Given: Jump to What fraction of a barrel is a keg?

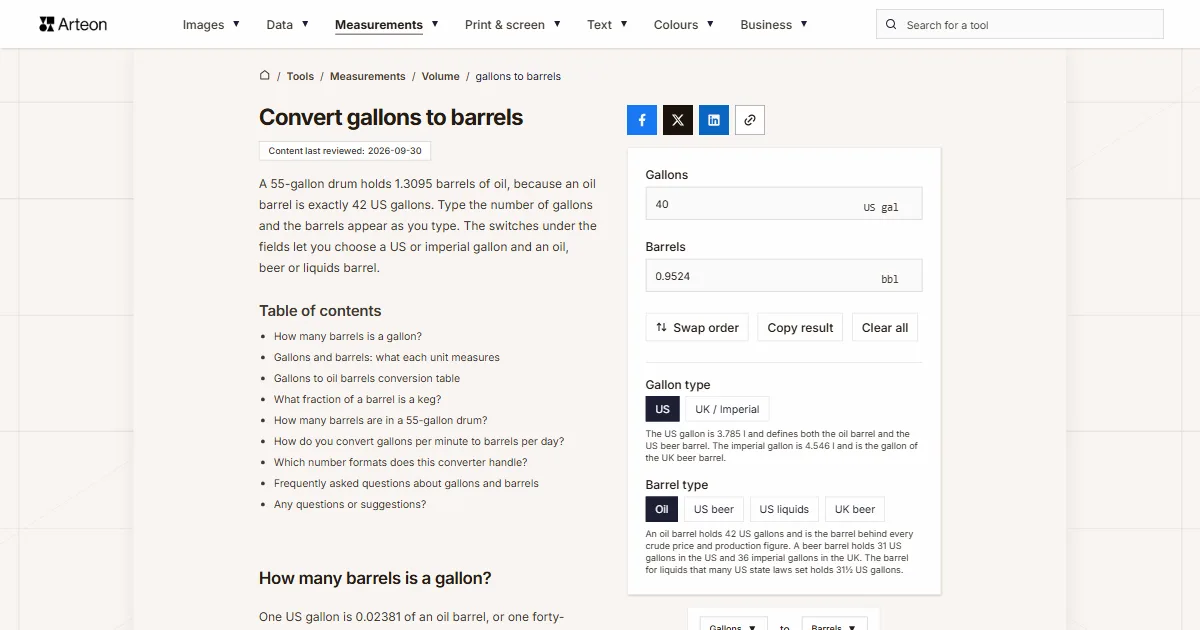Looking at the screenshot, I should pos(358,399).
